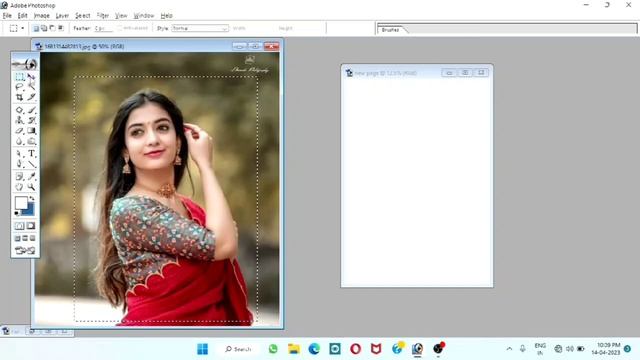Viewport: 640px width, 360px height.
Task: Select the Lasso tool
Action: click(x=19, y=87)
